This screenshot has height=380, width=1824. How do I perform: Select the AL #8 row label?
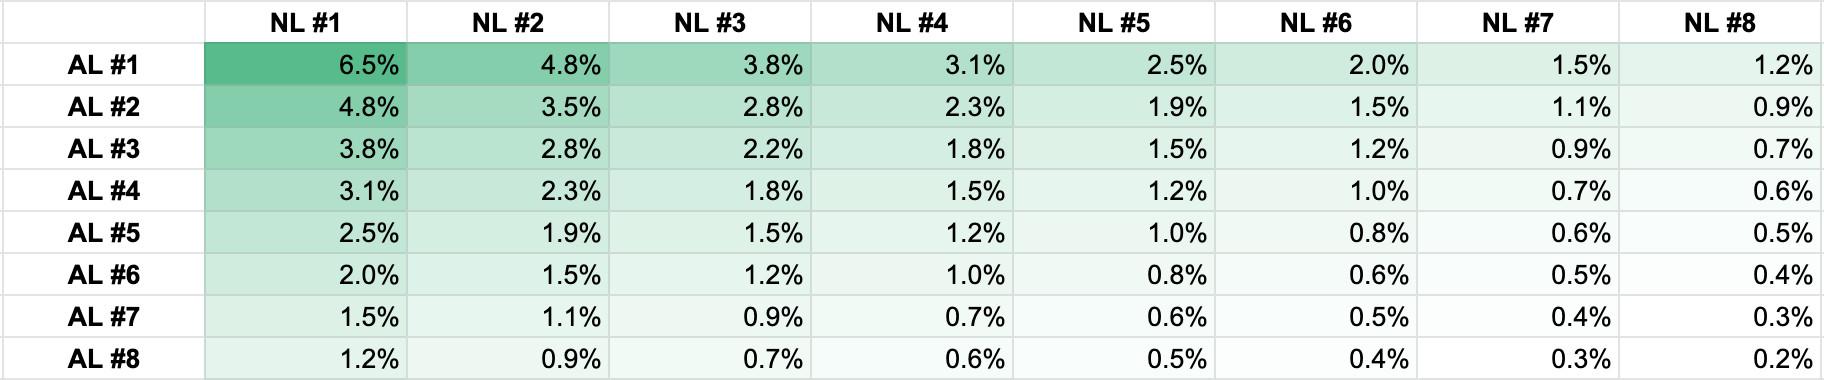click(103, 358)
